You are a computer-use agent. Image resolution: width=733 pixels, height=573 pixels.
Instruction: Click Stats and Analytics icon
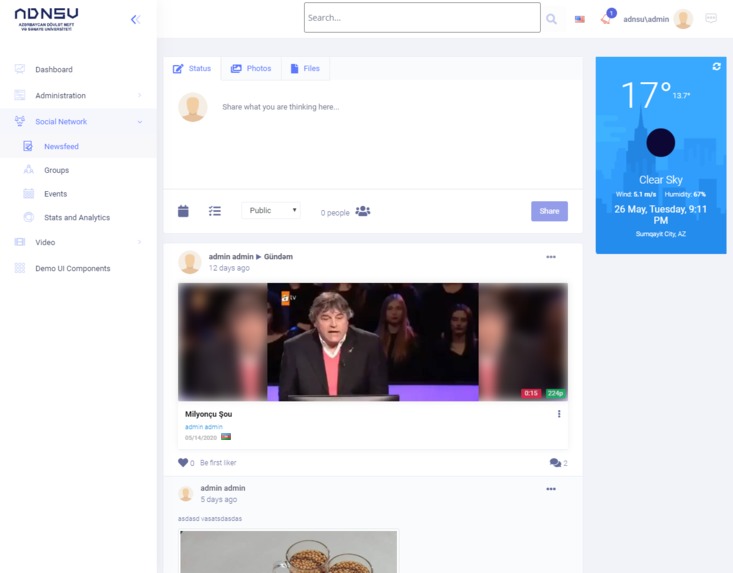(x=29, y=217)
